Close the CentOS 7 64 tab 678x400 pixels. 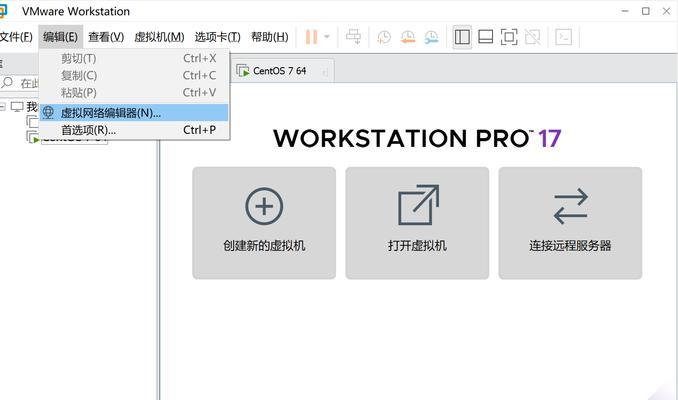(325, 72)
